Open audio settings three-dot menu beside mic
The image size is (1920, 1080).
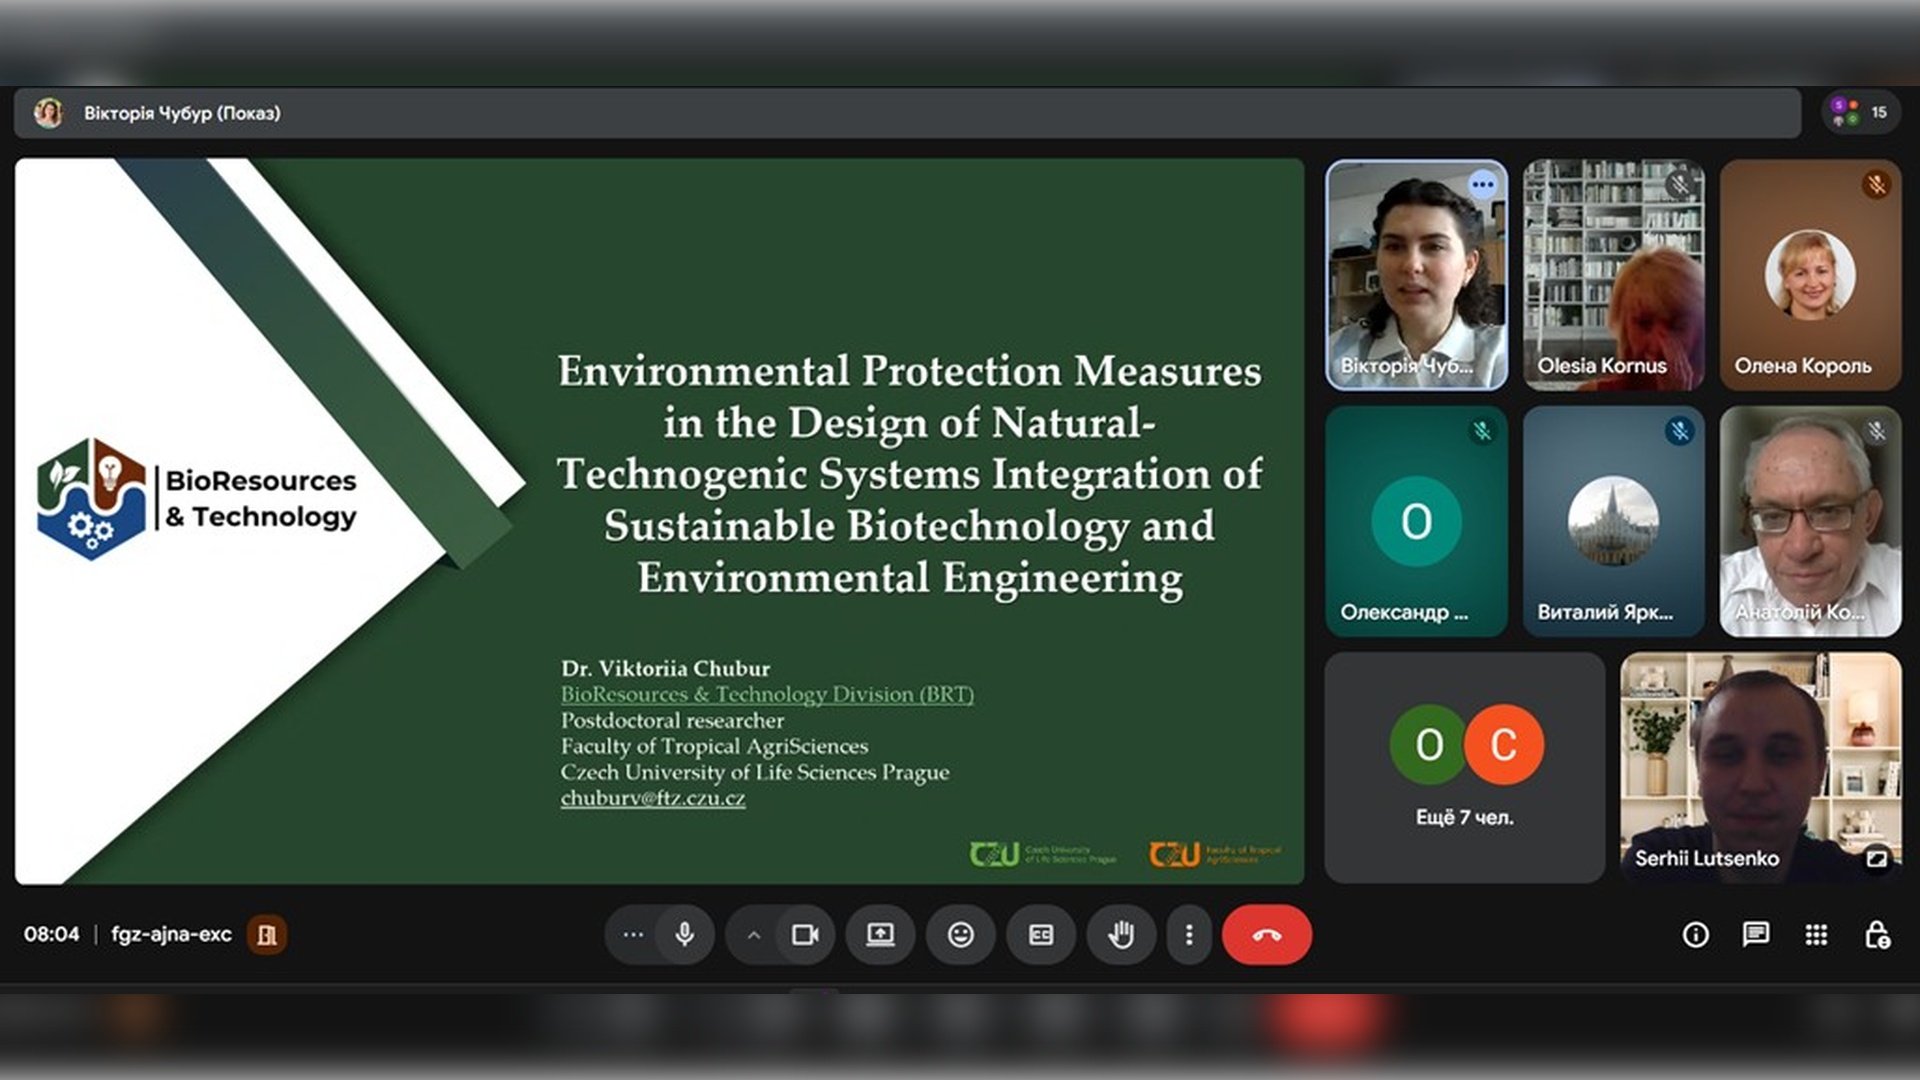coord(633,935)
